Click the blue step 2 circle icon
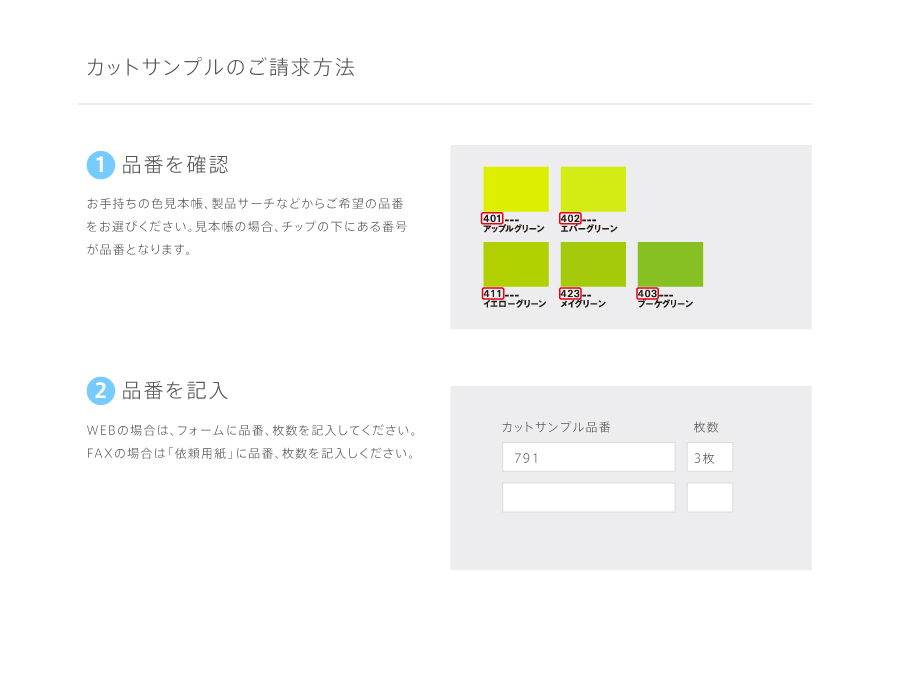This screenshot has width=916, height=693. (100, 390)
